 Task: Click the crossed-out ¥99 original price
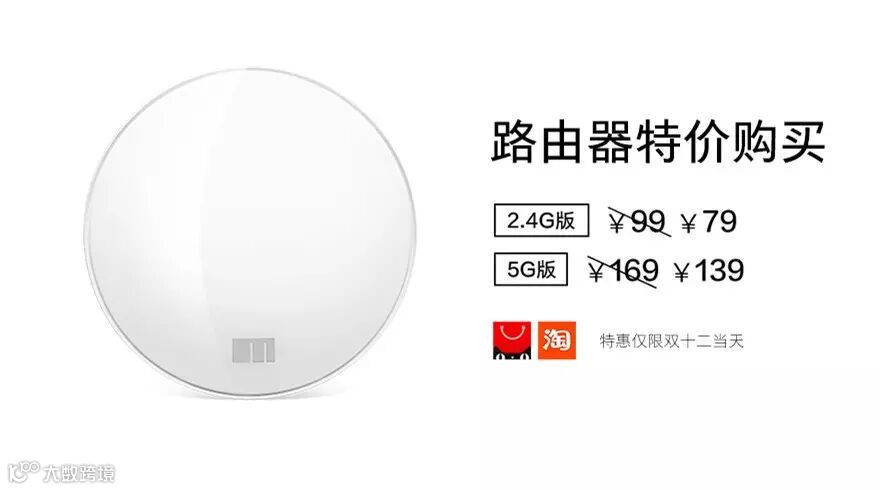pos(639,222)
